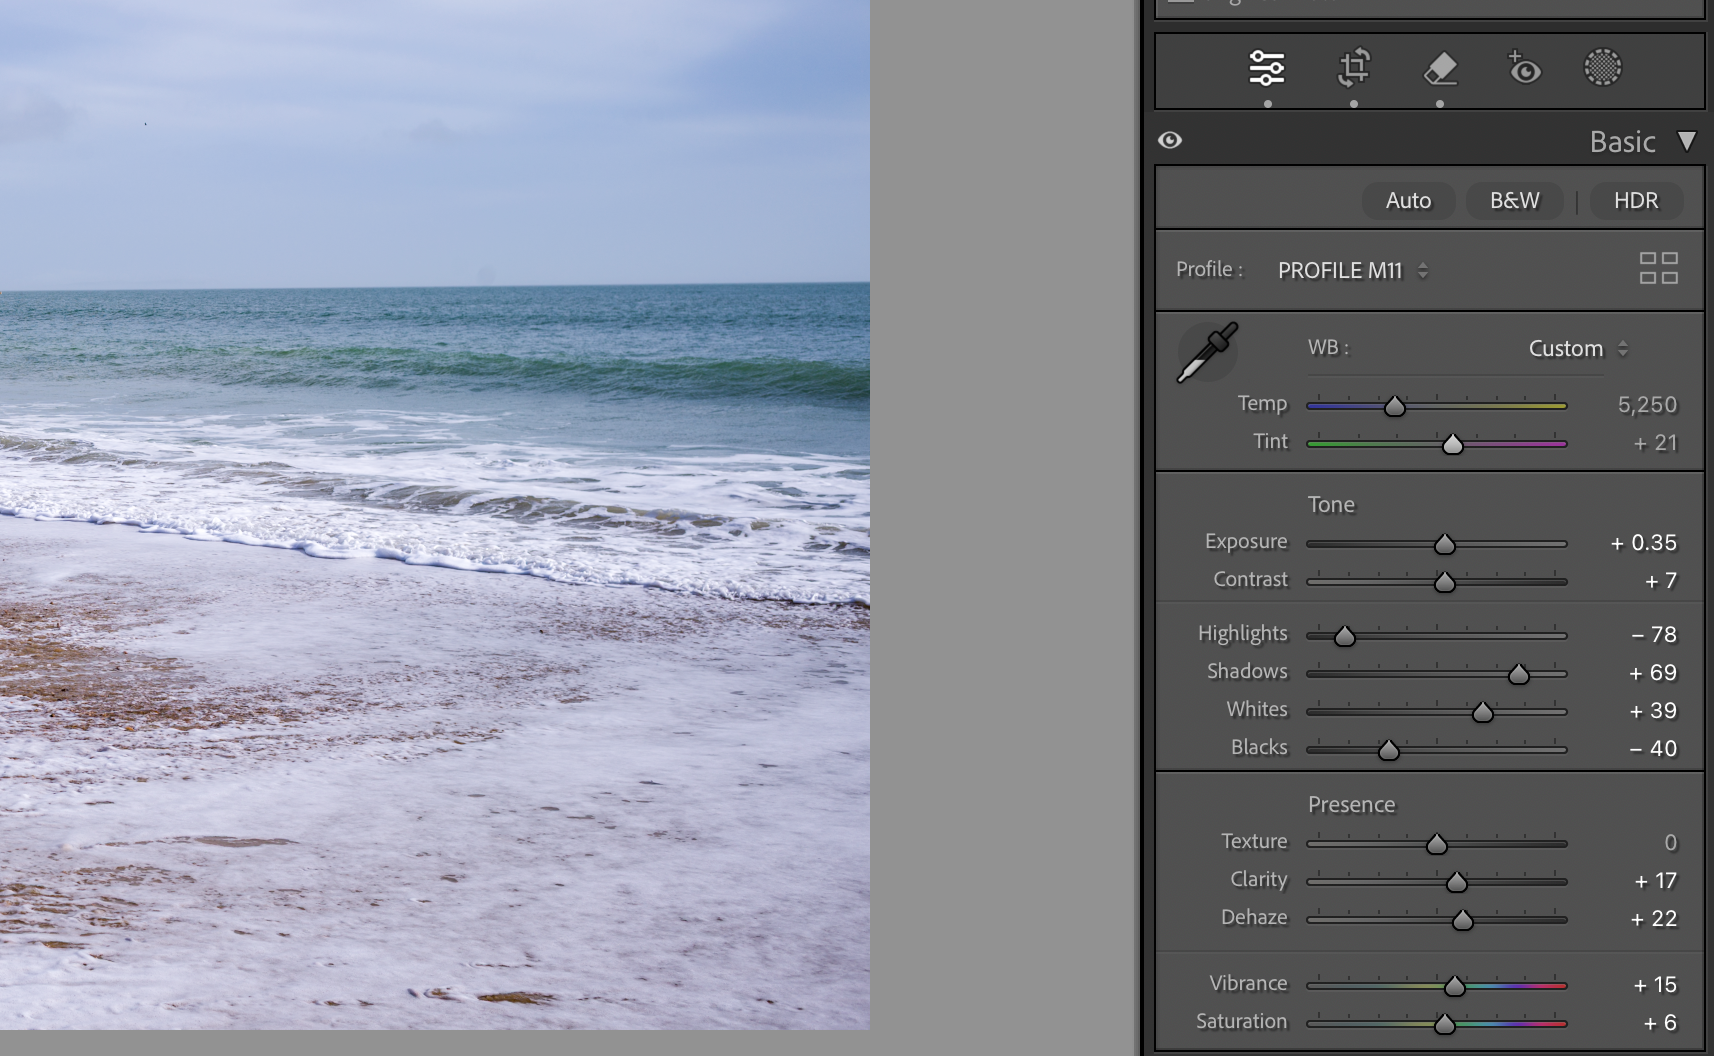This screenshot has width=1714, height=1056.
Task: Select the Healing eraser tool
Action: pyautogui.click(x=1440, y=68)
